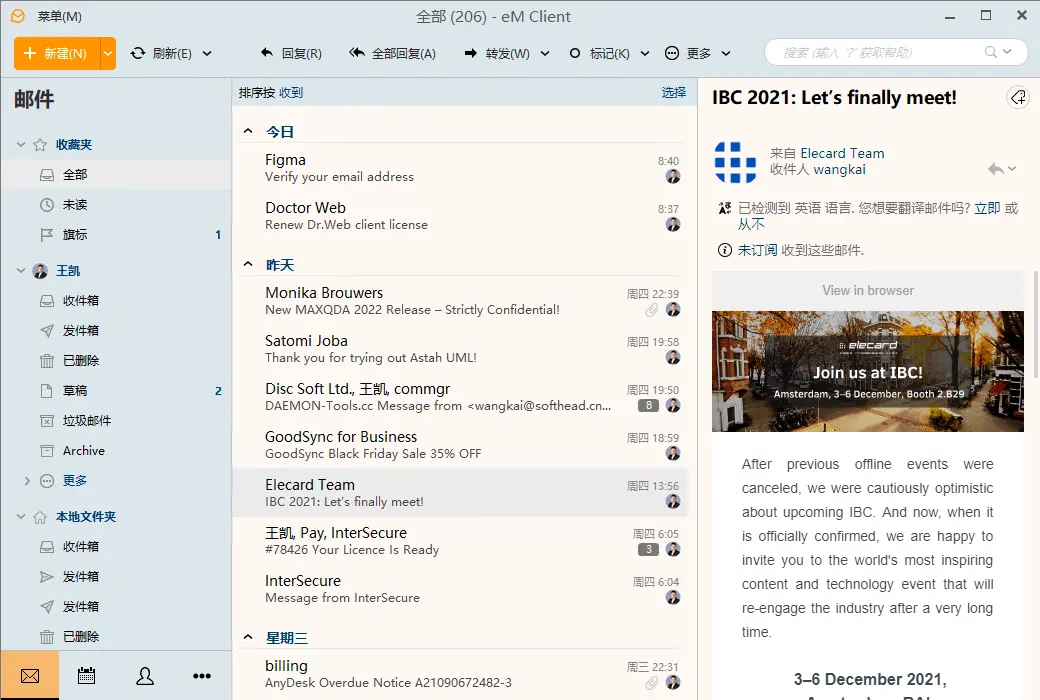Open the 旗标 flagged folder
1040x700 pixels.
(116, 235)
